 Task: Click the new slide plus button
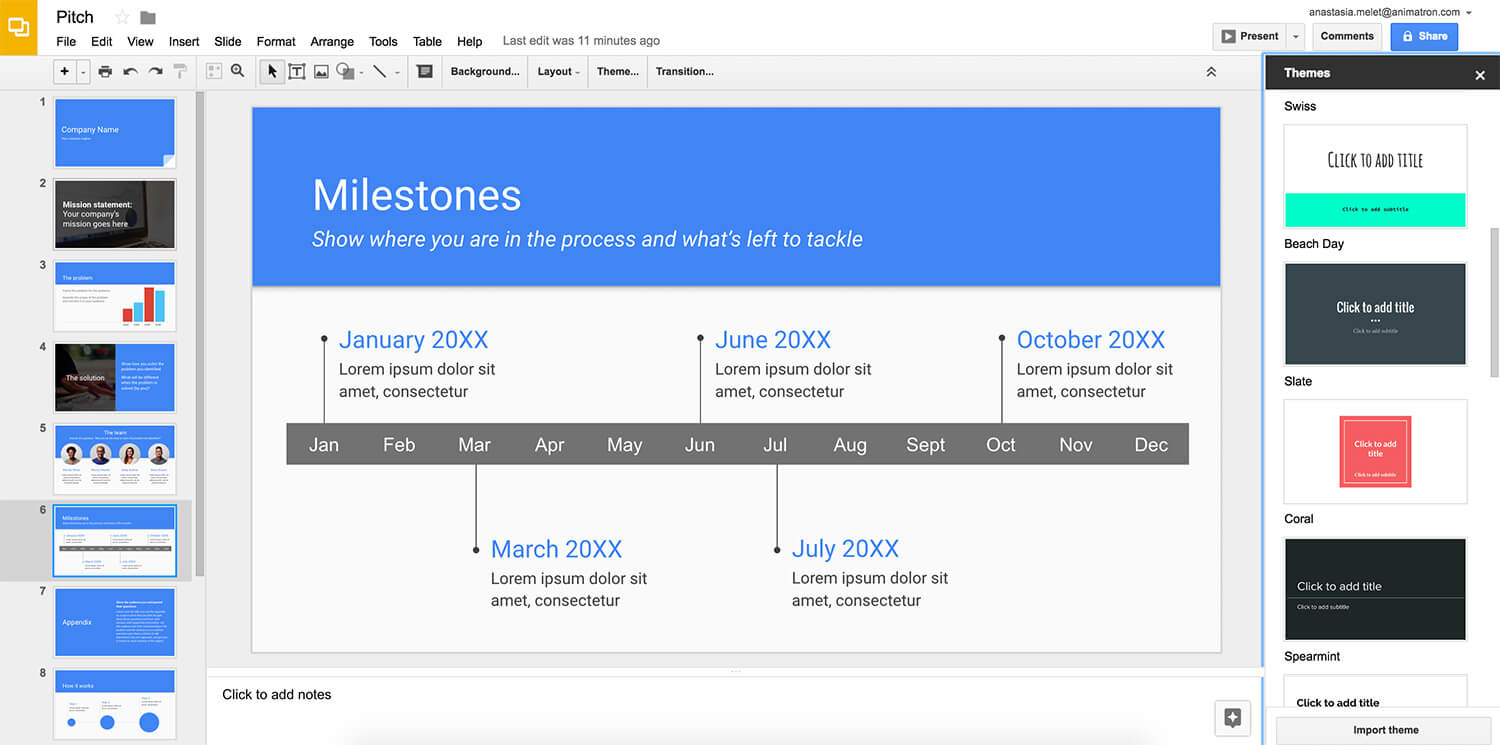65,71
